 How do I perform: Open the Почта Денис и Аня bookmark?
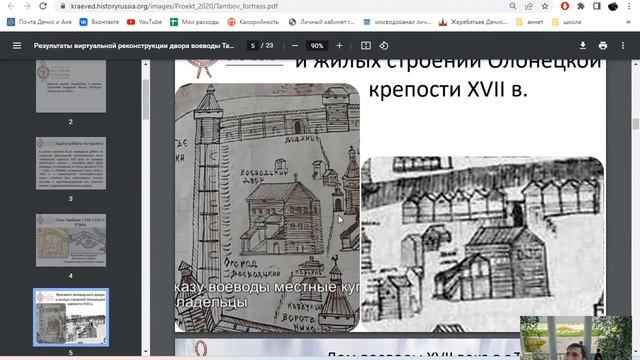click(x=40, y=22)
